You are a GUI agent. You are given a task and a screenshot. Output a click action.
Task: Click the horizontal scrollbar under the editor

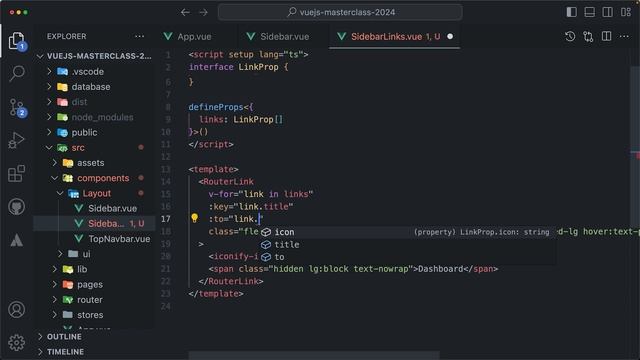coord(314,355)
